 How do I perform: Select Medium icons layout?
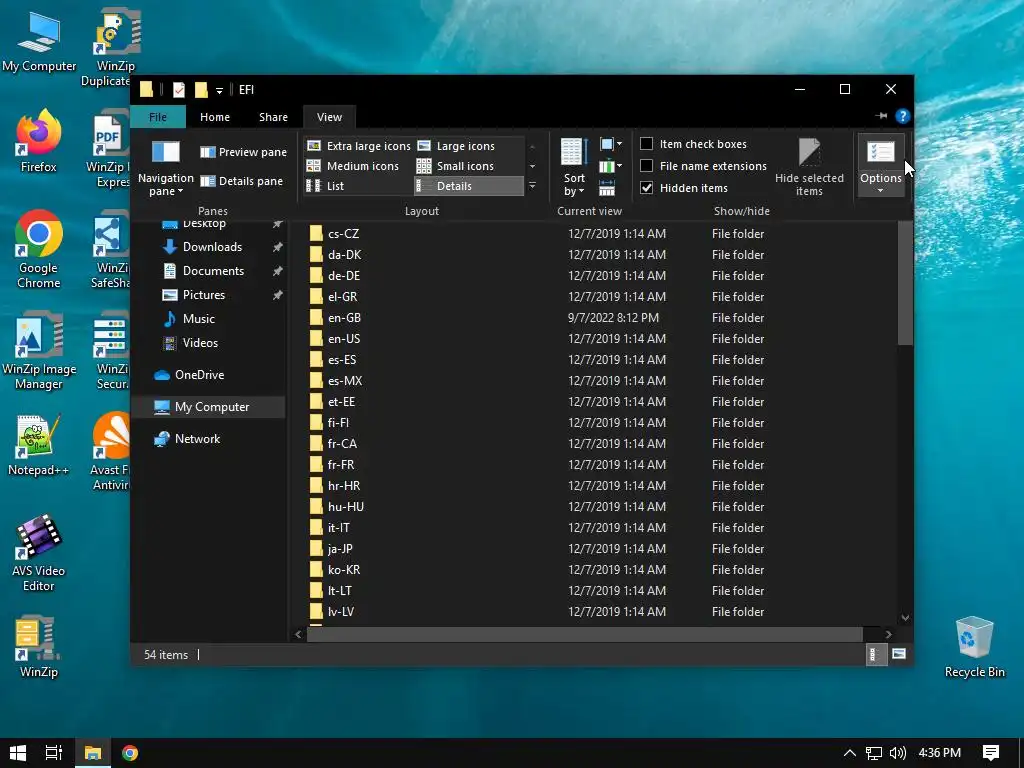[x=353, y=166]
